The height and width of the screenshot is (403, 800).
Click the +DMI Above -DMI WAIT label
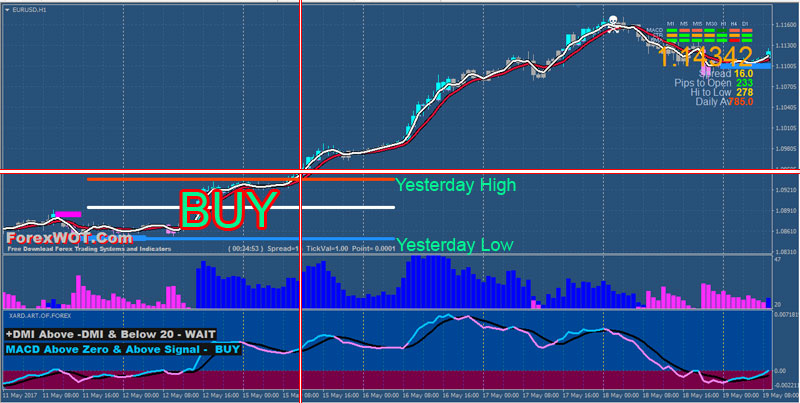tap(111, 334)
